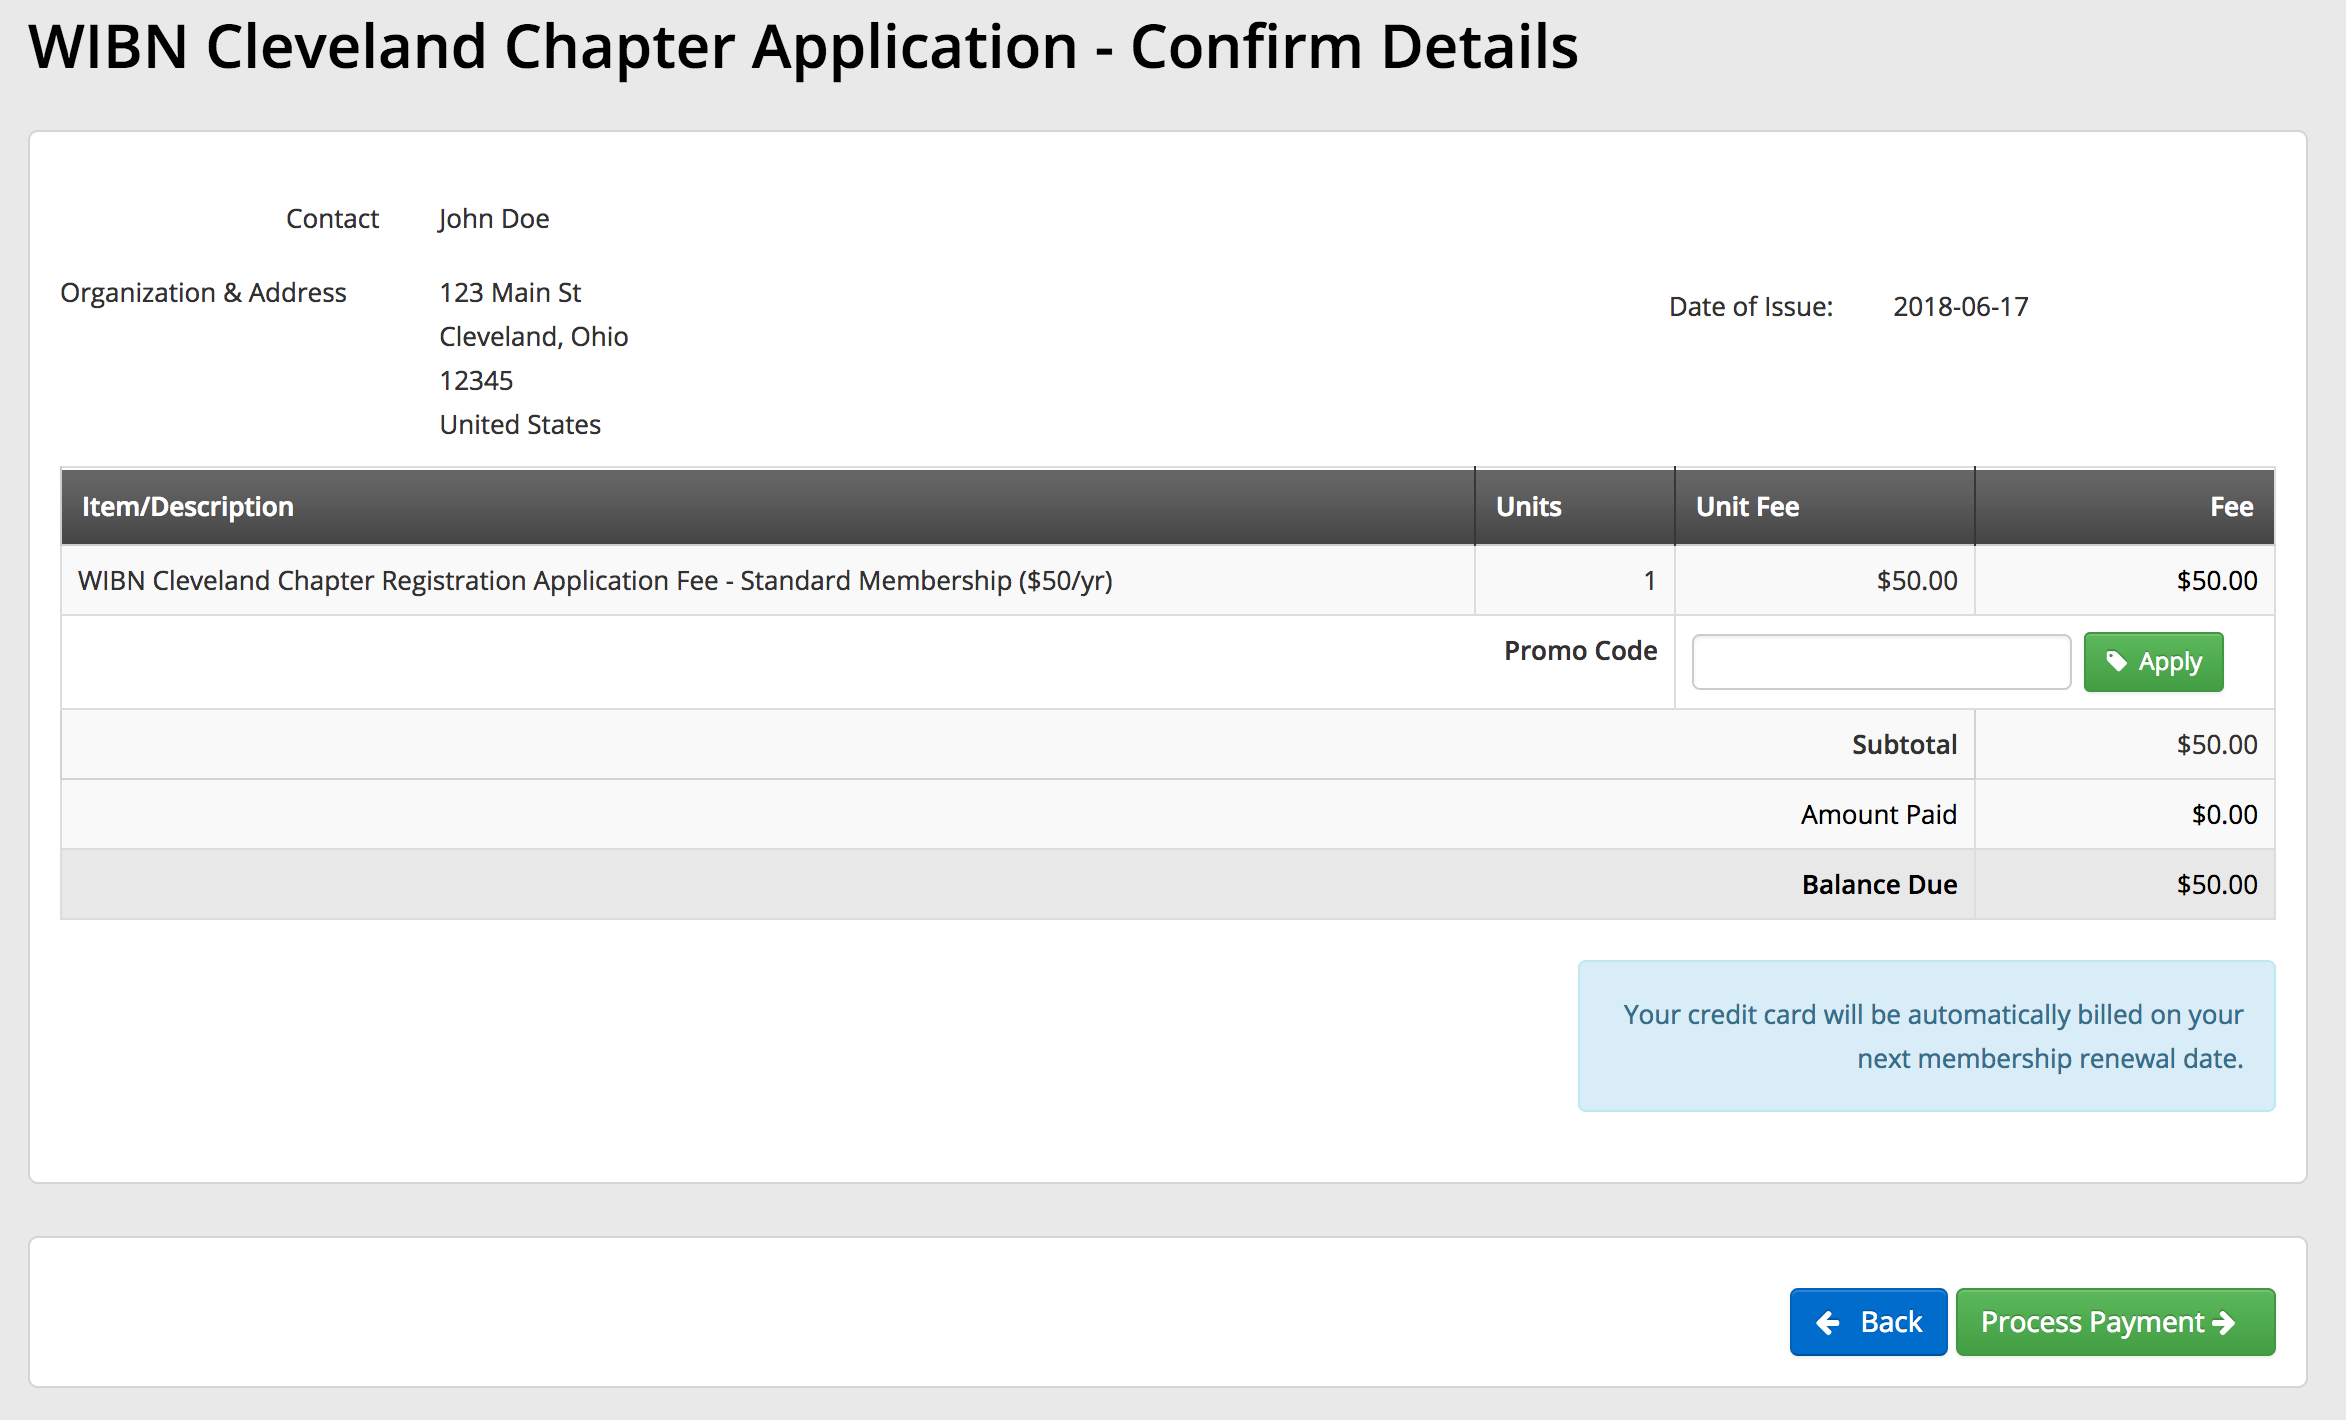Click the Organization & Address label
The image size is (2346, 1420).
pos(203,292)
